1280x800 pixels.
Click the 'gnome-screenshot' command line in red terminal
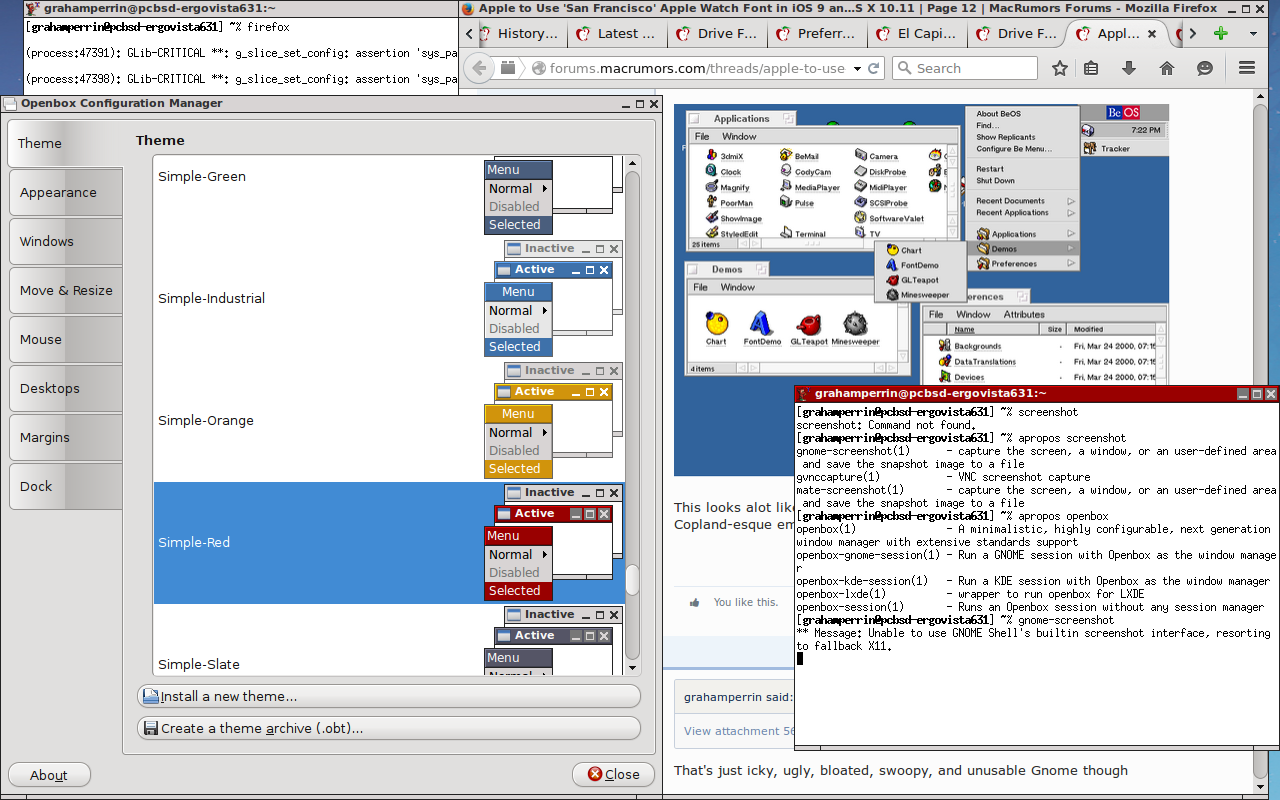[x=1066, y=620]
